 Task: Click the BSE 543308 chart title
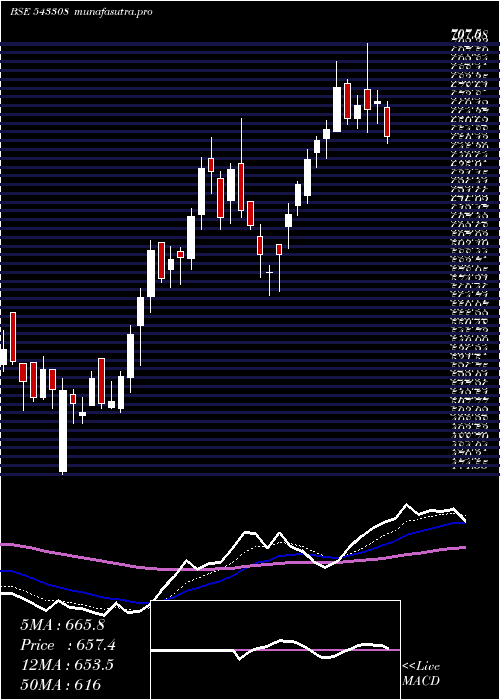(81, 12)
